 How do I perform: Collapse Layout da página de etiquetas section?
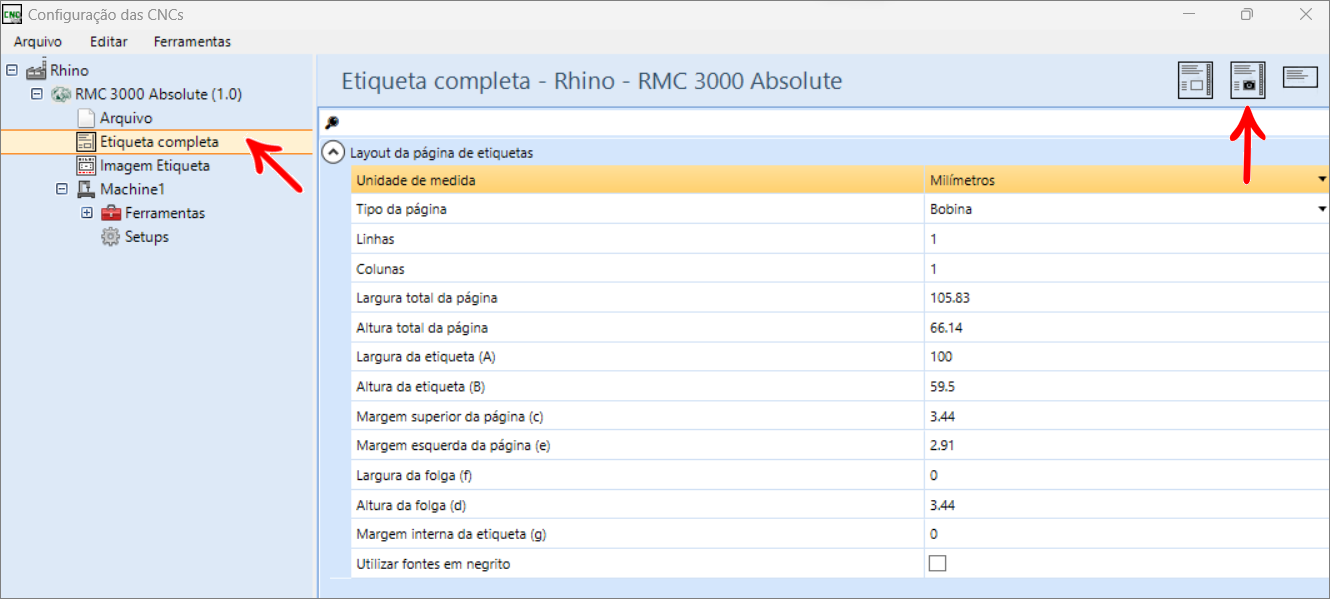tap(333, 154)
